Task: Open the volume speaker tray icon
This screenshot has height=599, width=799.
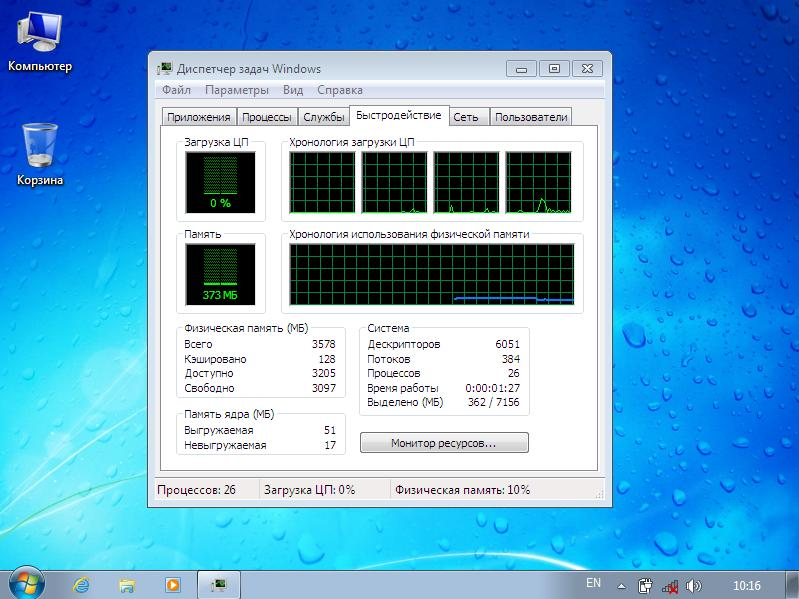Action: point(694,584)
